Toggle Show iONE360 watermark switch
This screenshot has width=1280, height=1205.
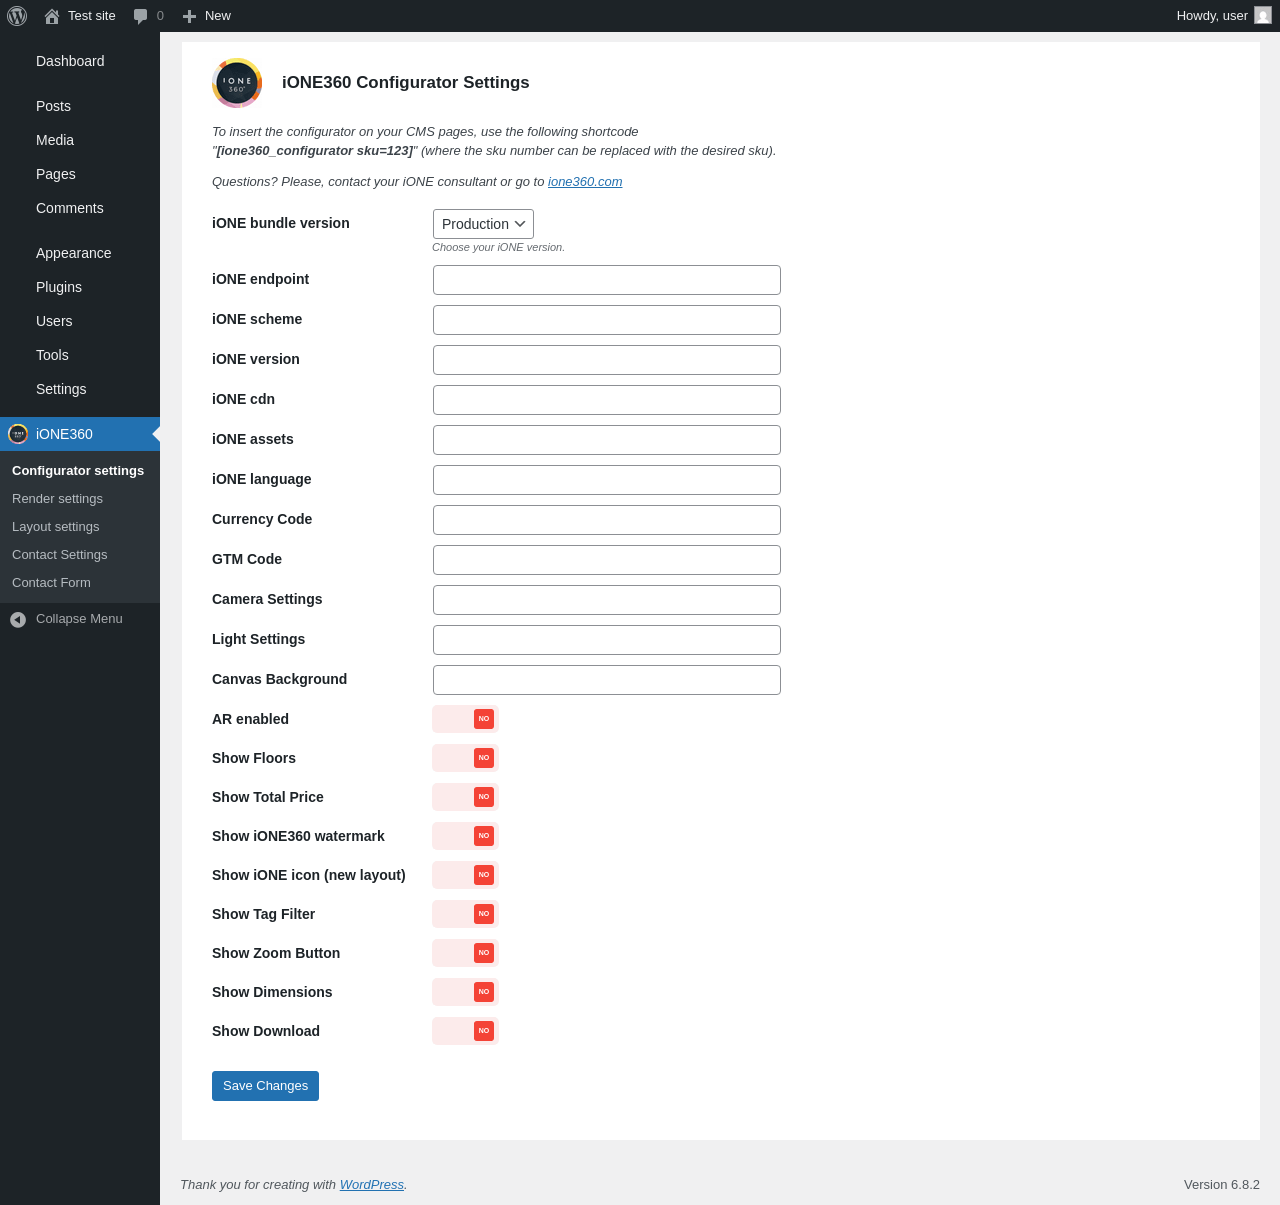[x=465, y=836]
